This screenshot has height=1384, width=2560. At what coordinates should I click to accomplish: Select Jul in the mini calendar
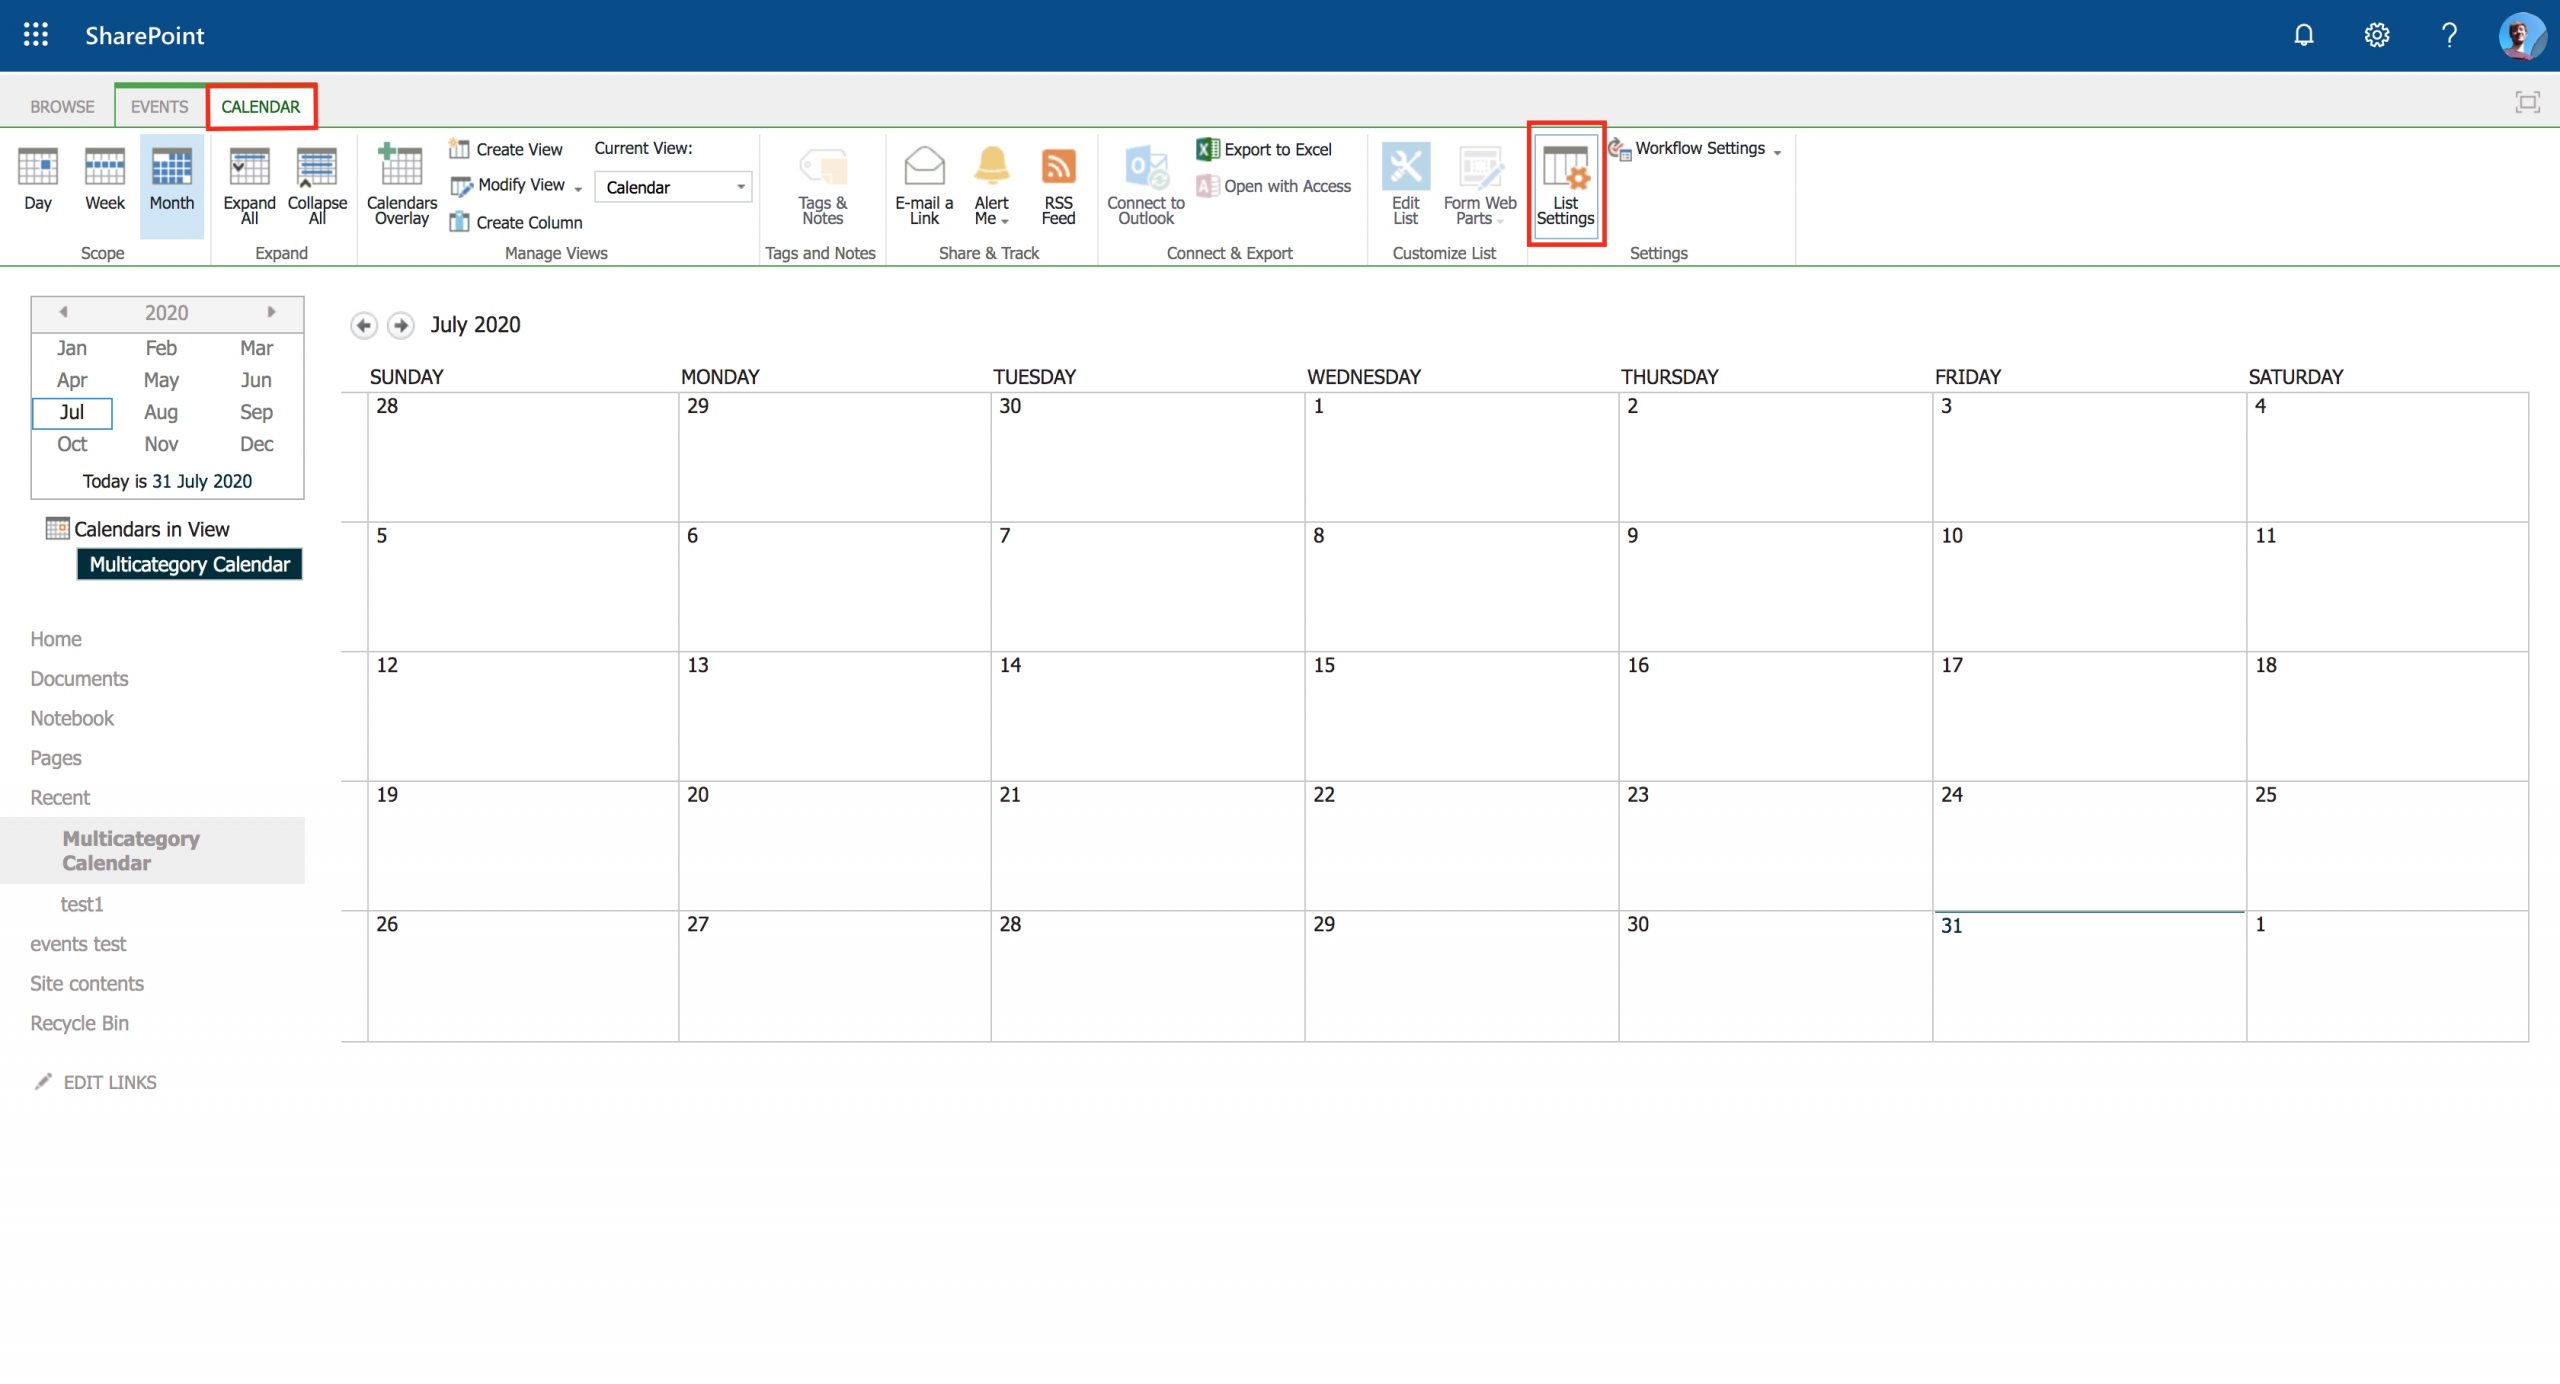pyautogui.click(x=72, y=411)
